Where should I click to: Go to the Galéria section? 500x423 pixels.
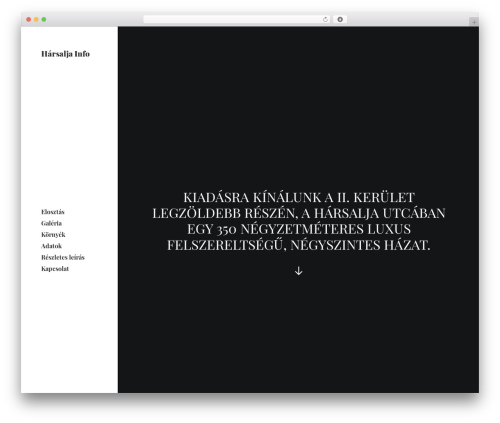click(51, 223)
